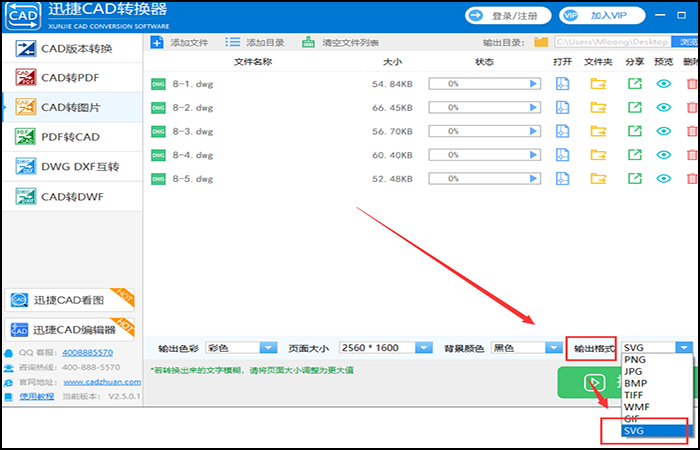Click the output directory path field
Screen dimensions: 700x450
click(612, 42)
